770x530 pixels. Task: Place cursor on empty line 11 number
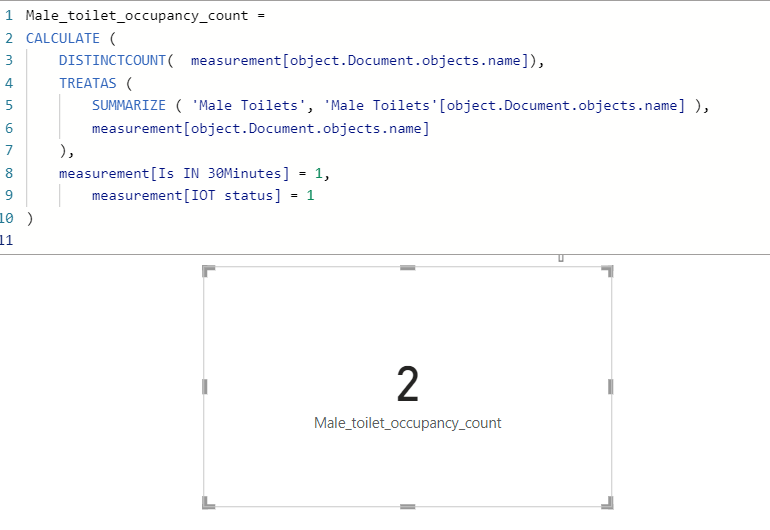[x=6, y=241]
